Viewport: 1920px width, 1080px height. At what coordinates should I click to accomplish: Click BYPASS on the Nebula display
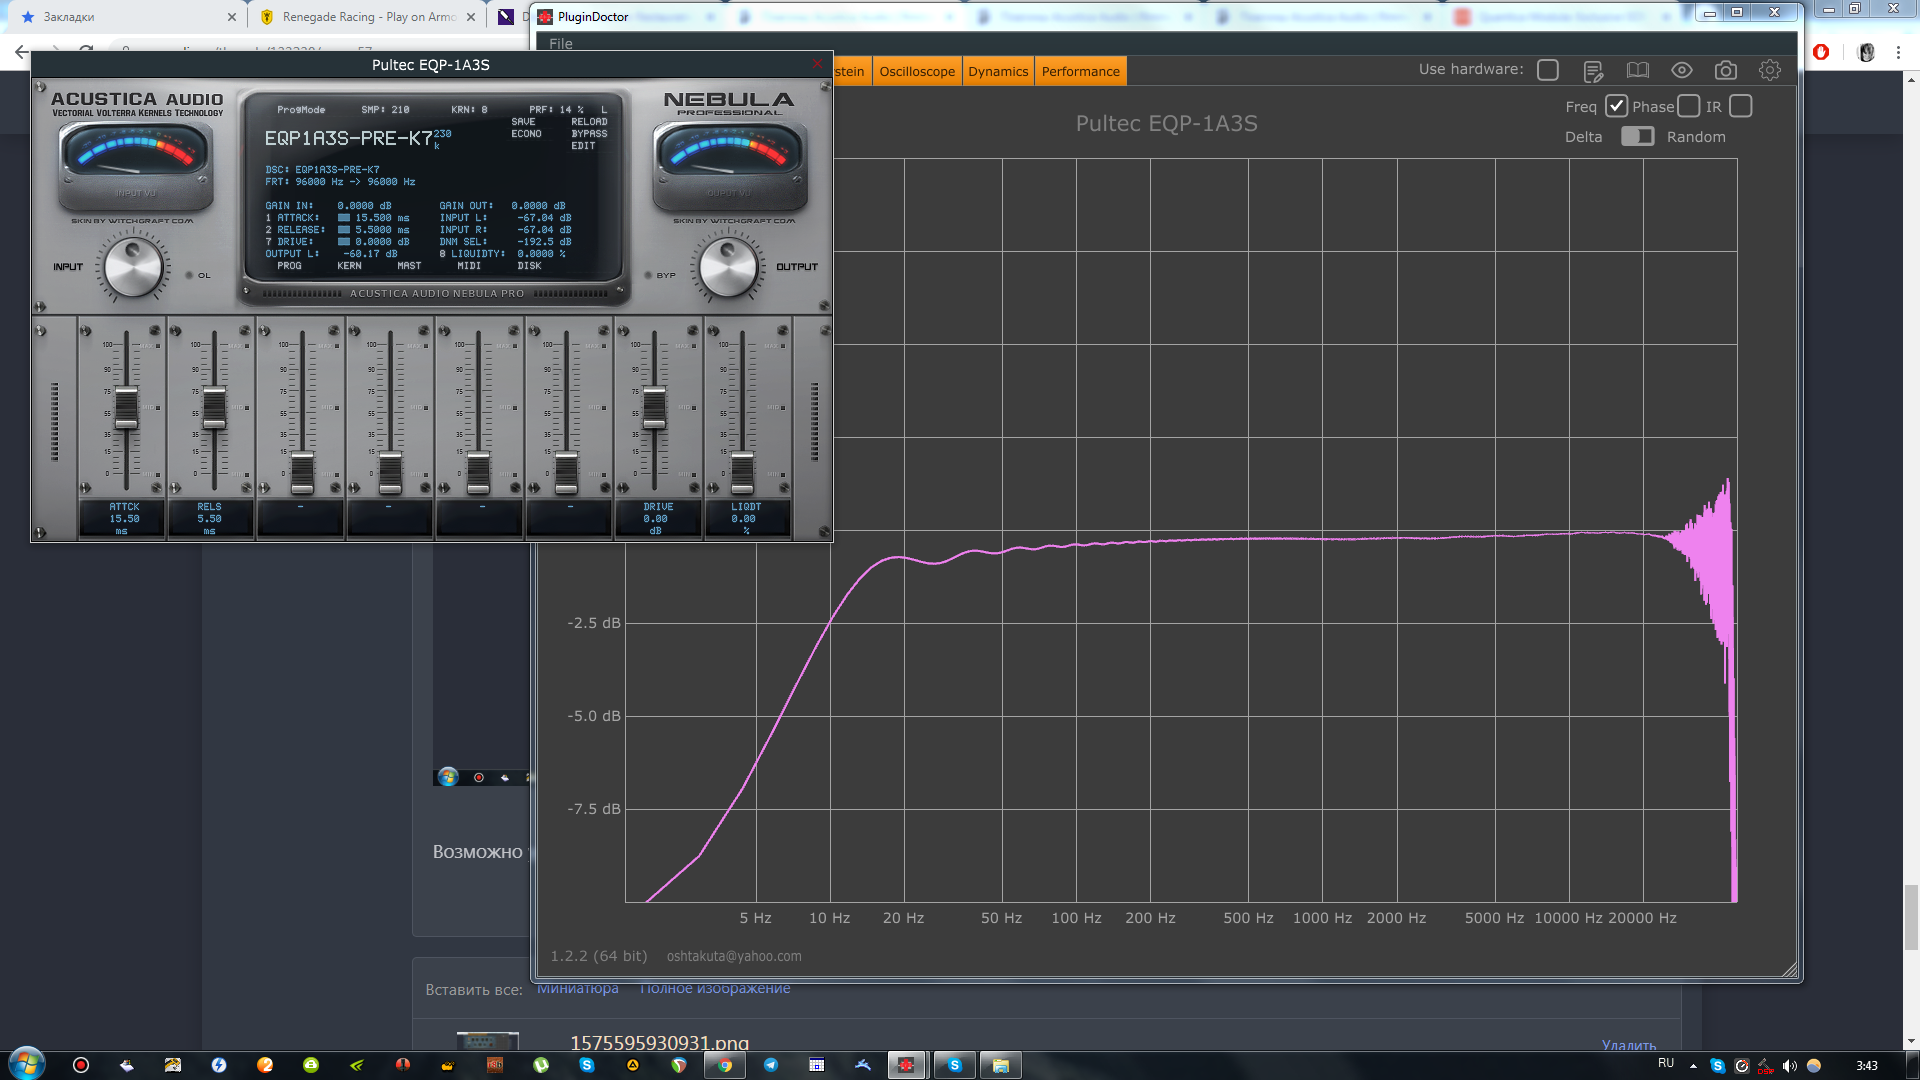click(x=589, y=134)
